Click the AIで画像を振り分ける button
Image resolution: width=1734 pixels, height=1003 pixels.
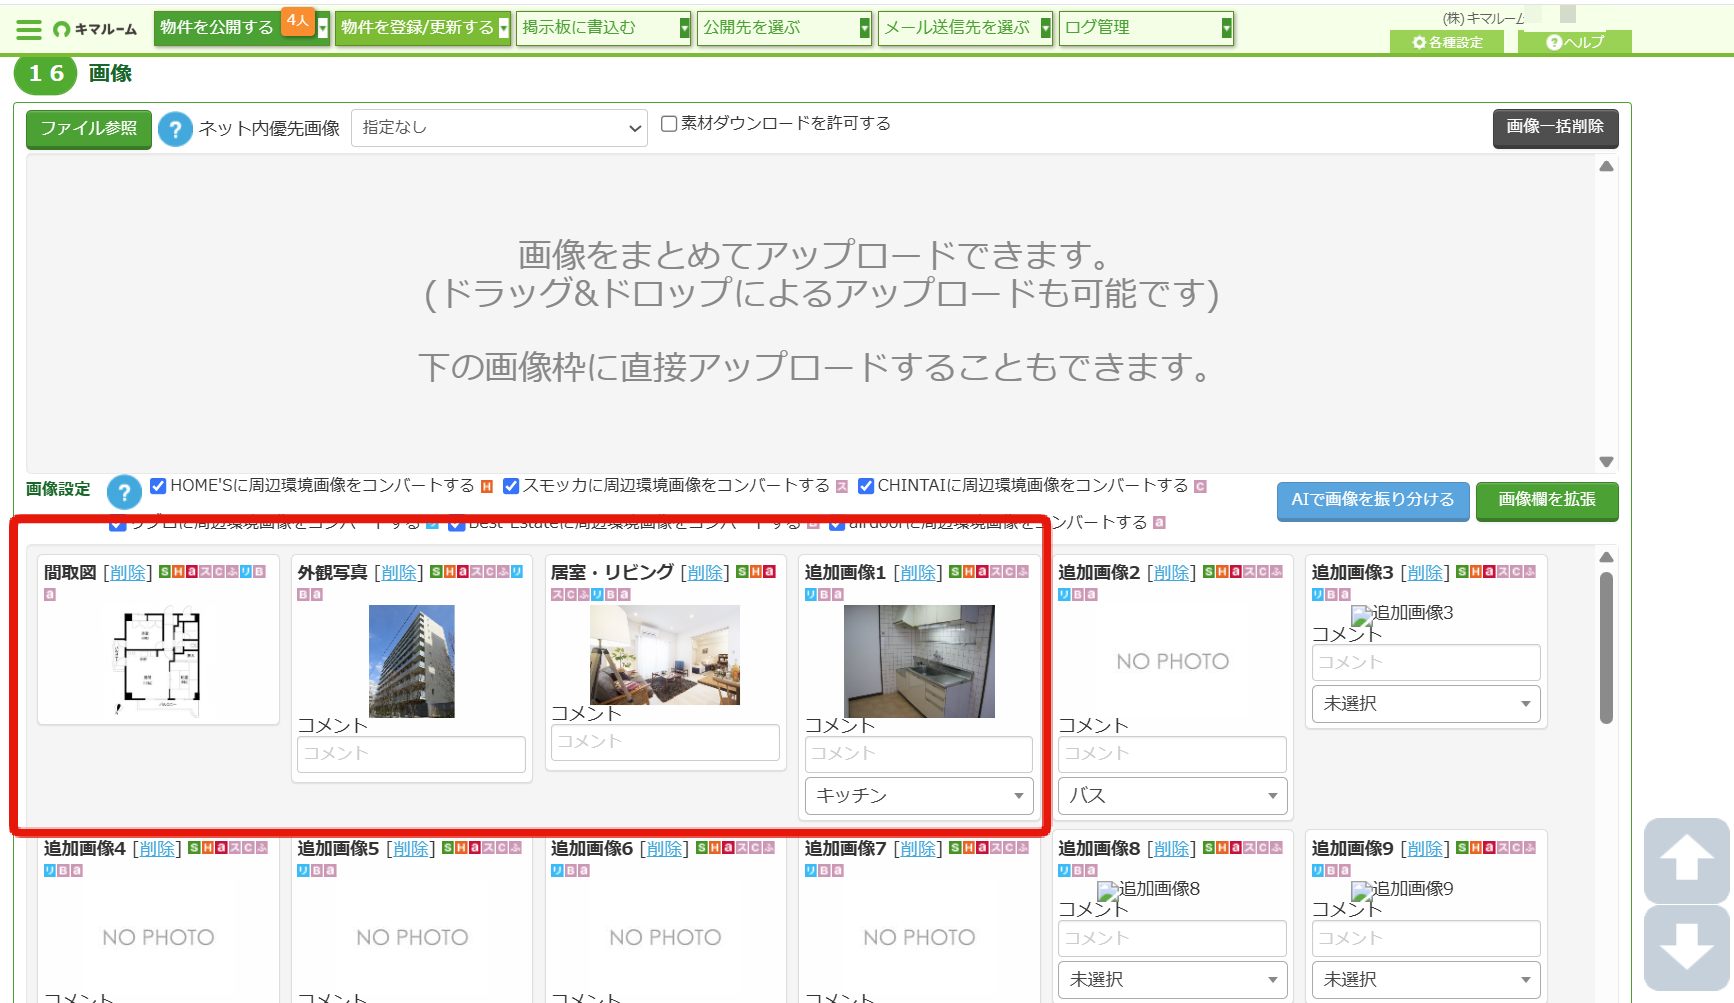point(1373,500)
